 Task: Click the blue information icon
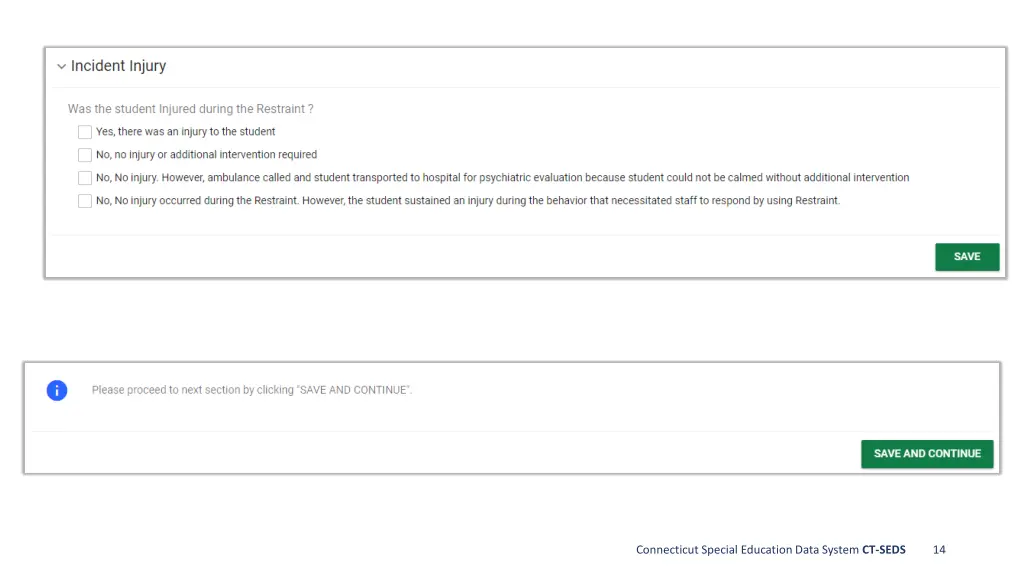coord(57,391)
